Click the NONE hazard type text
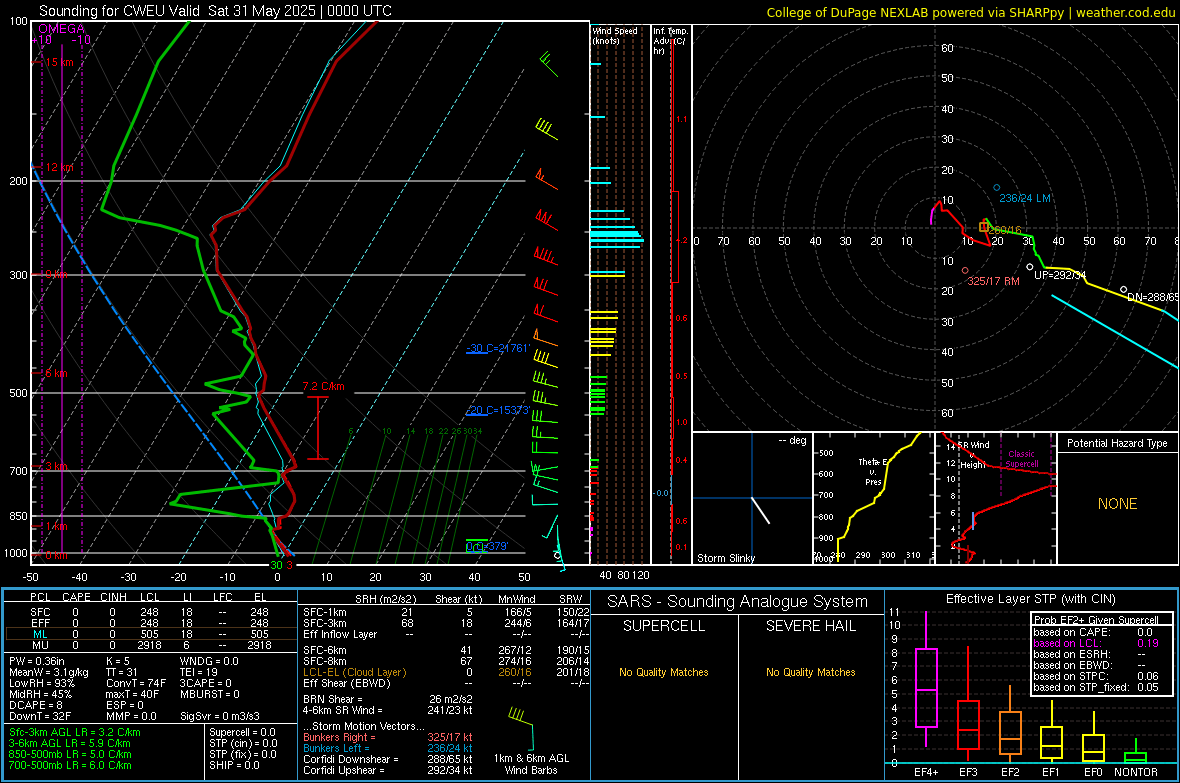Image resolution: width=1180 pixels, height=783 pixels. click(1118, 504)
